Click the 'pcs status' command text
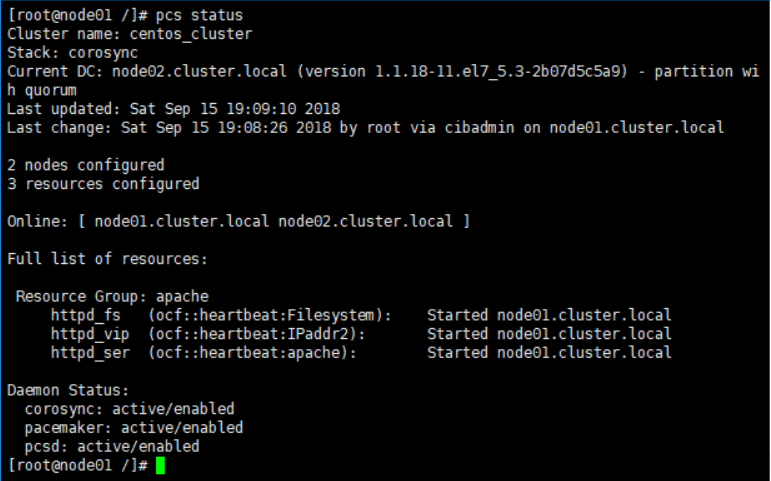771x481 pixels. (x=199, y=15)
